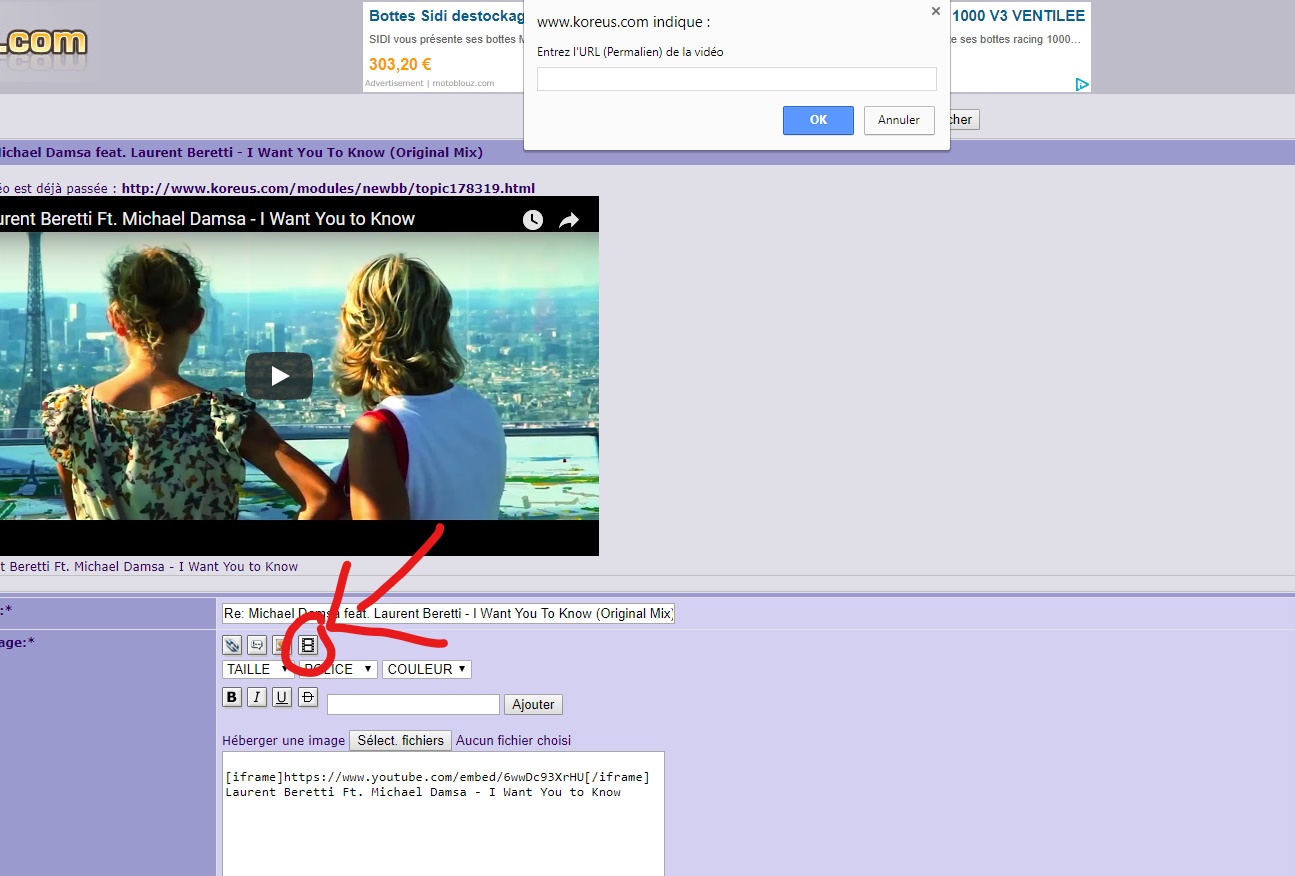Apply underline formatting with the U button
The width and height of the screenshot is (1295, 876).
[x=282, y=697]
